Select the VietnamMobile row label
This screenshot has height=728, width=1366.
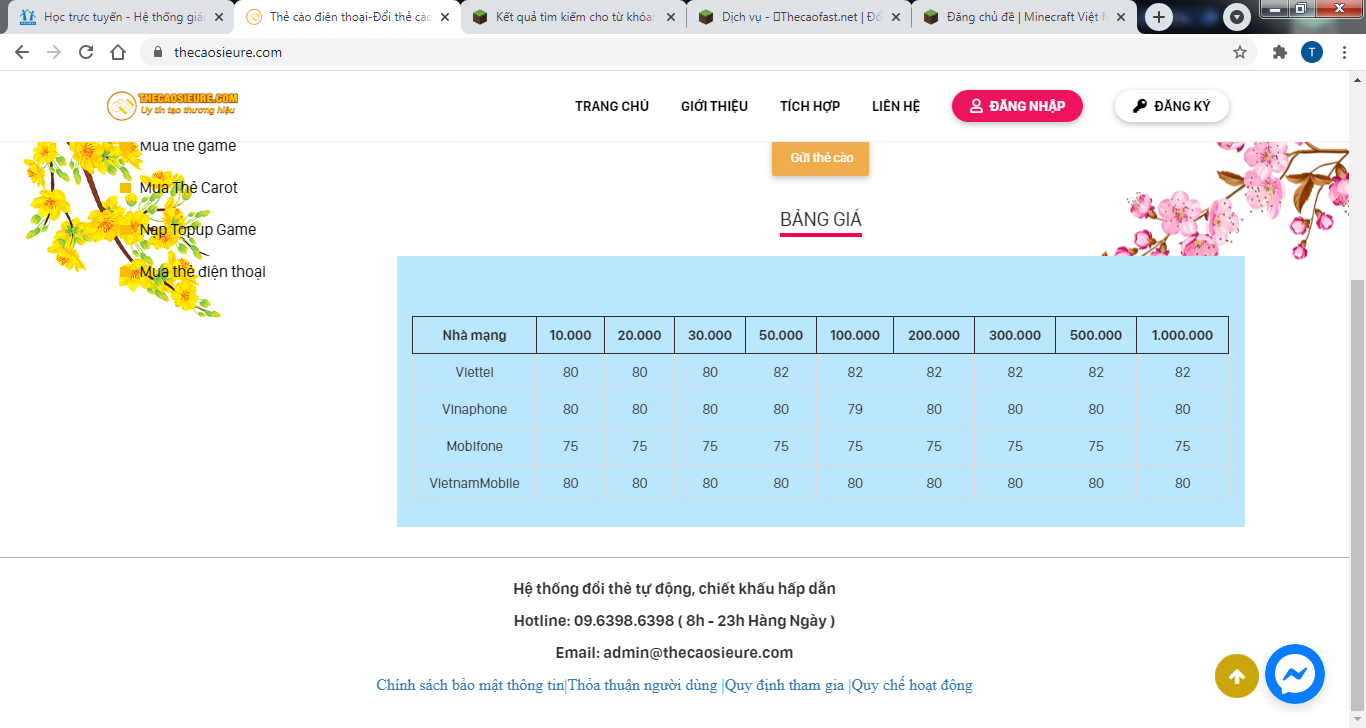click(474, 483)
